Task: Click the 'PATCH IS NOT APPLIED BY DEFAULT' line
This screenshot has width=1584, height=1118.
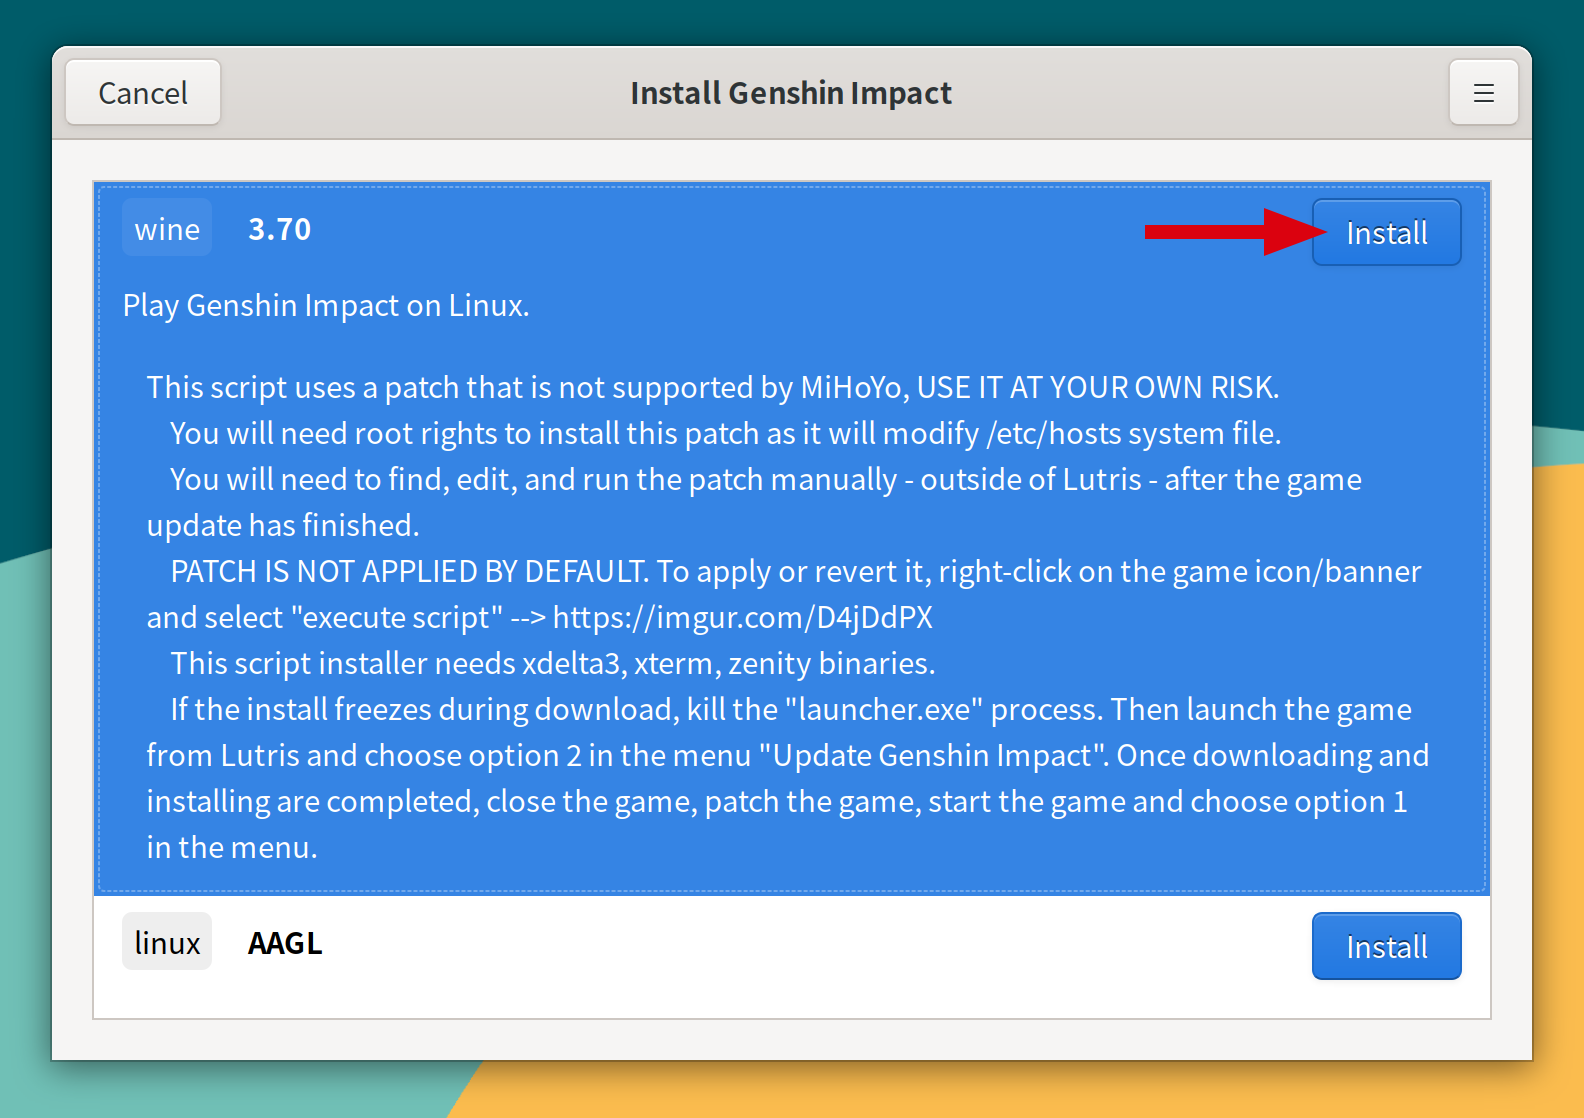Action: (796, 571)
